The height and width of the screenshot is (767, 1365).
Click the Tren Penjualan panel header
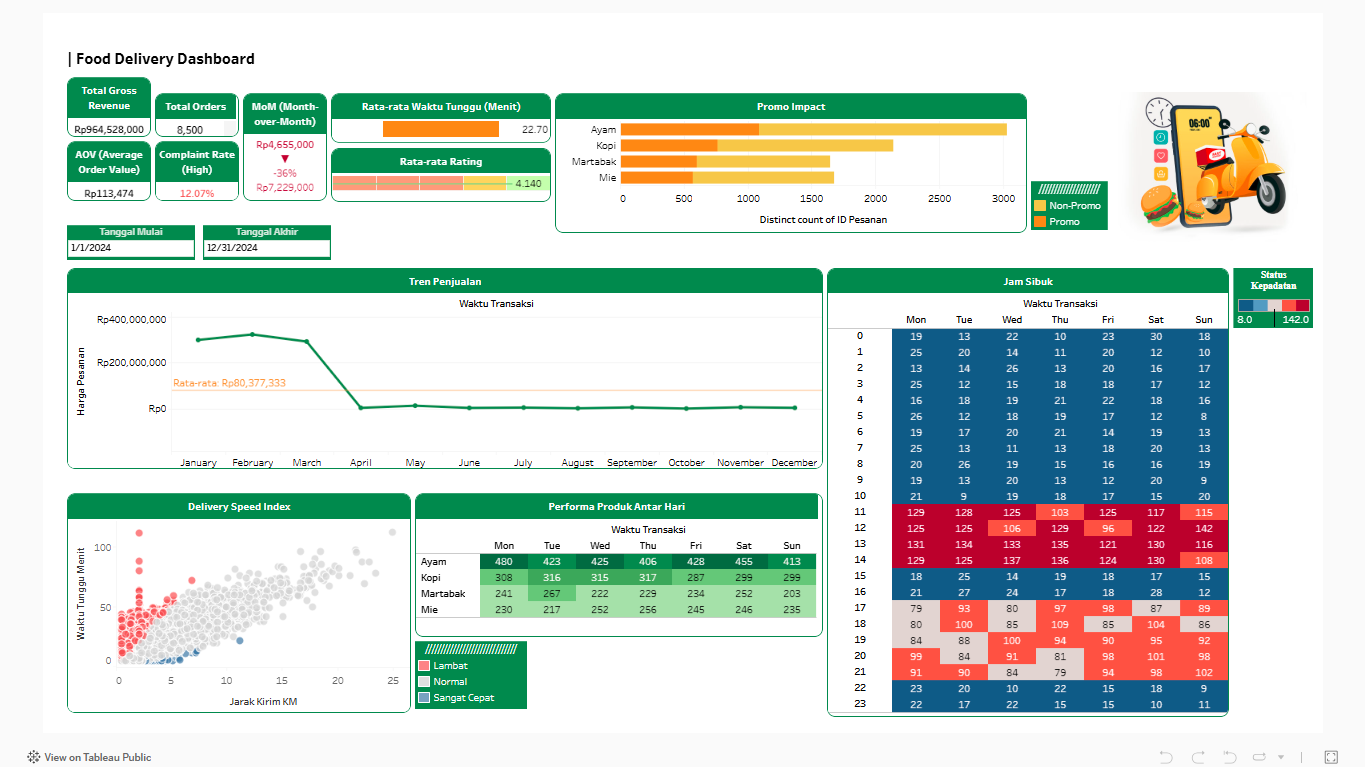[445, 281]
